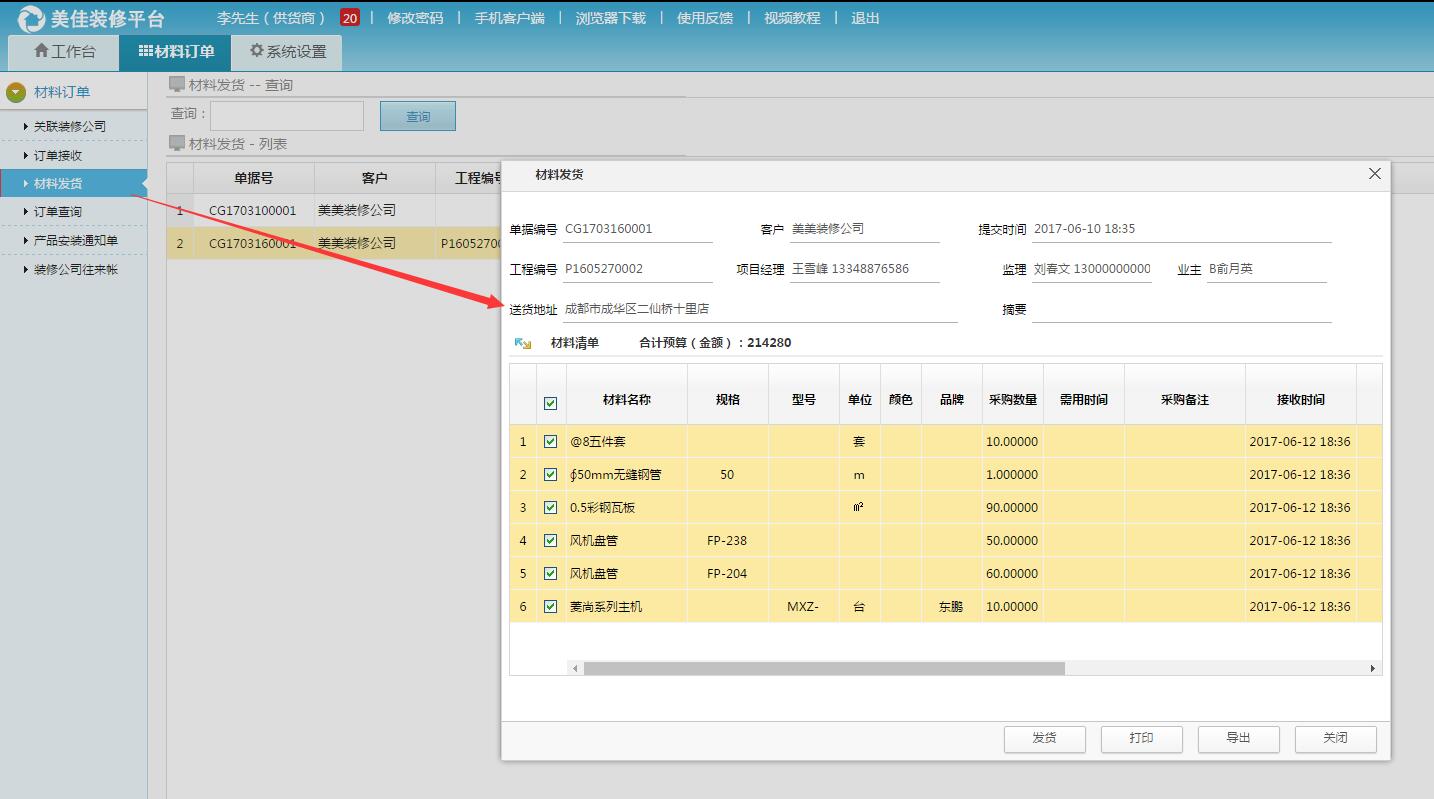Click the expand arrows icon beside 材料清单
Screen dimensions: 1434x799
click(x=521, y=342)
